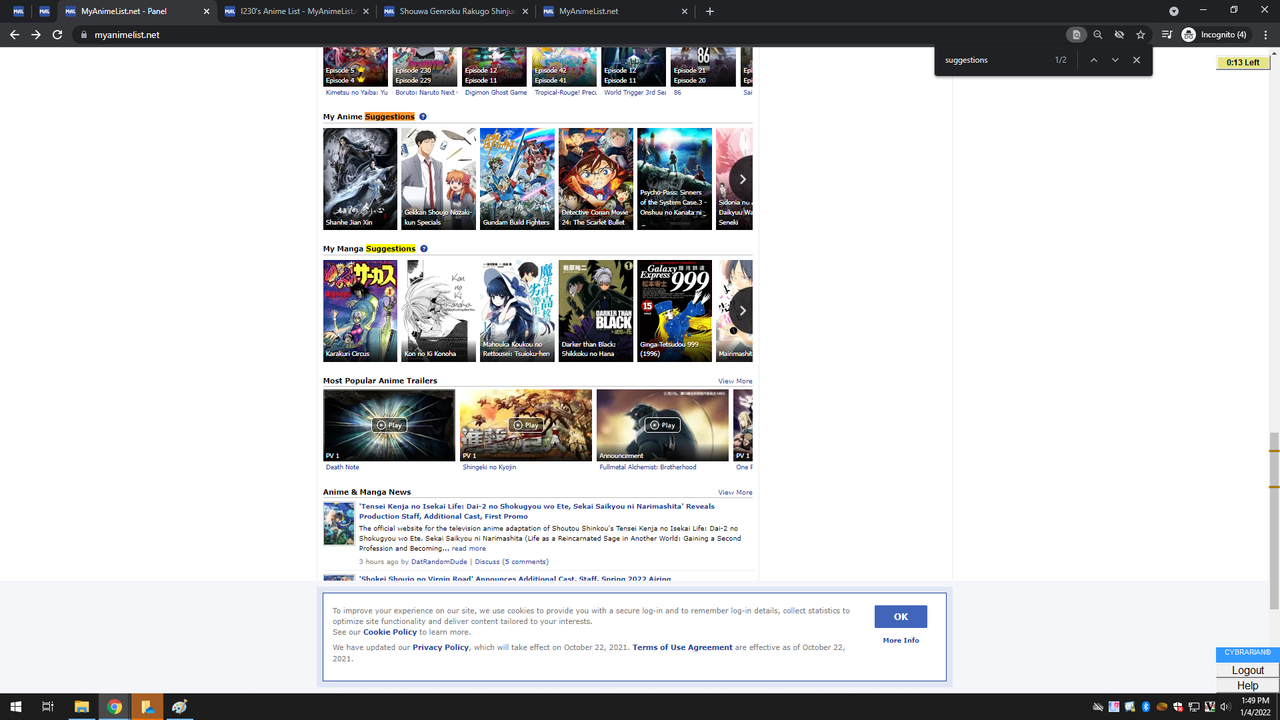This screenshot has width=1280, height=720.
Task: Play the Death Note trailer
Action: tap(389, 425)
